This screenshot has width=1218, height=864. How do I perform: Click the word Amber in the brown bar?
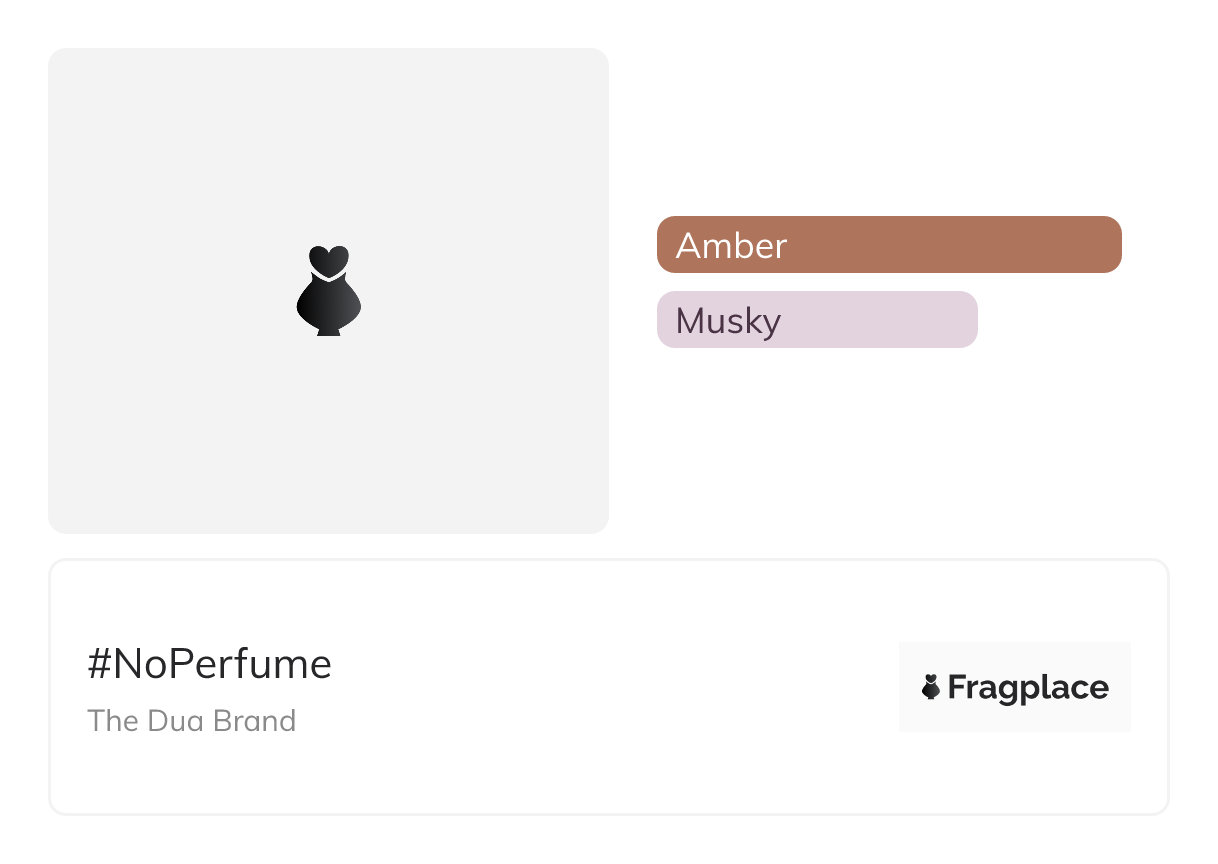pyautogui.click(x=731, y=246)
